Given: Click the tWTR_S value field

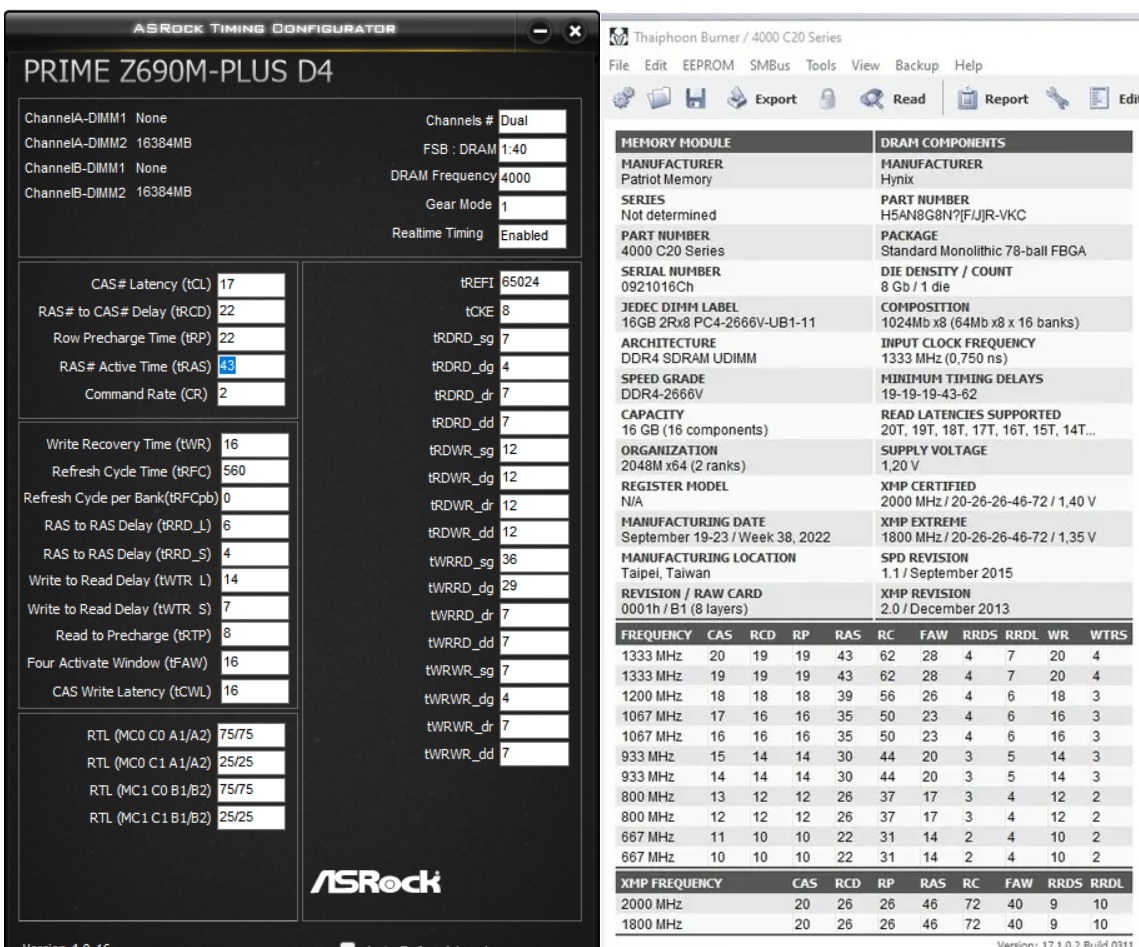Looking at the screenshot, I should pos(254,608).
